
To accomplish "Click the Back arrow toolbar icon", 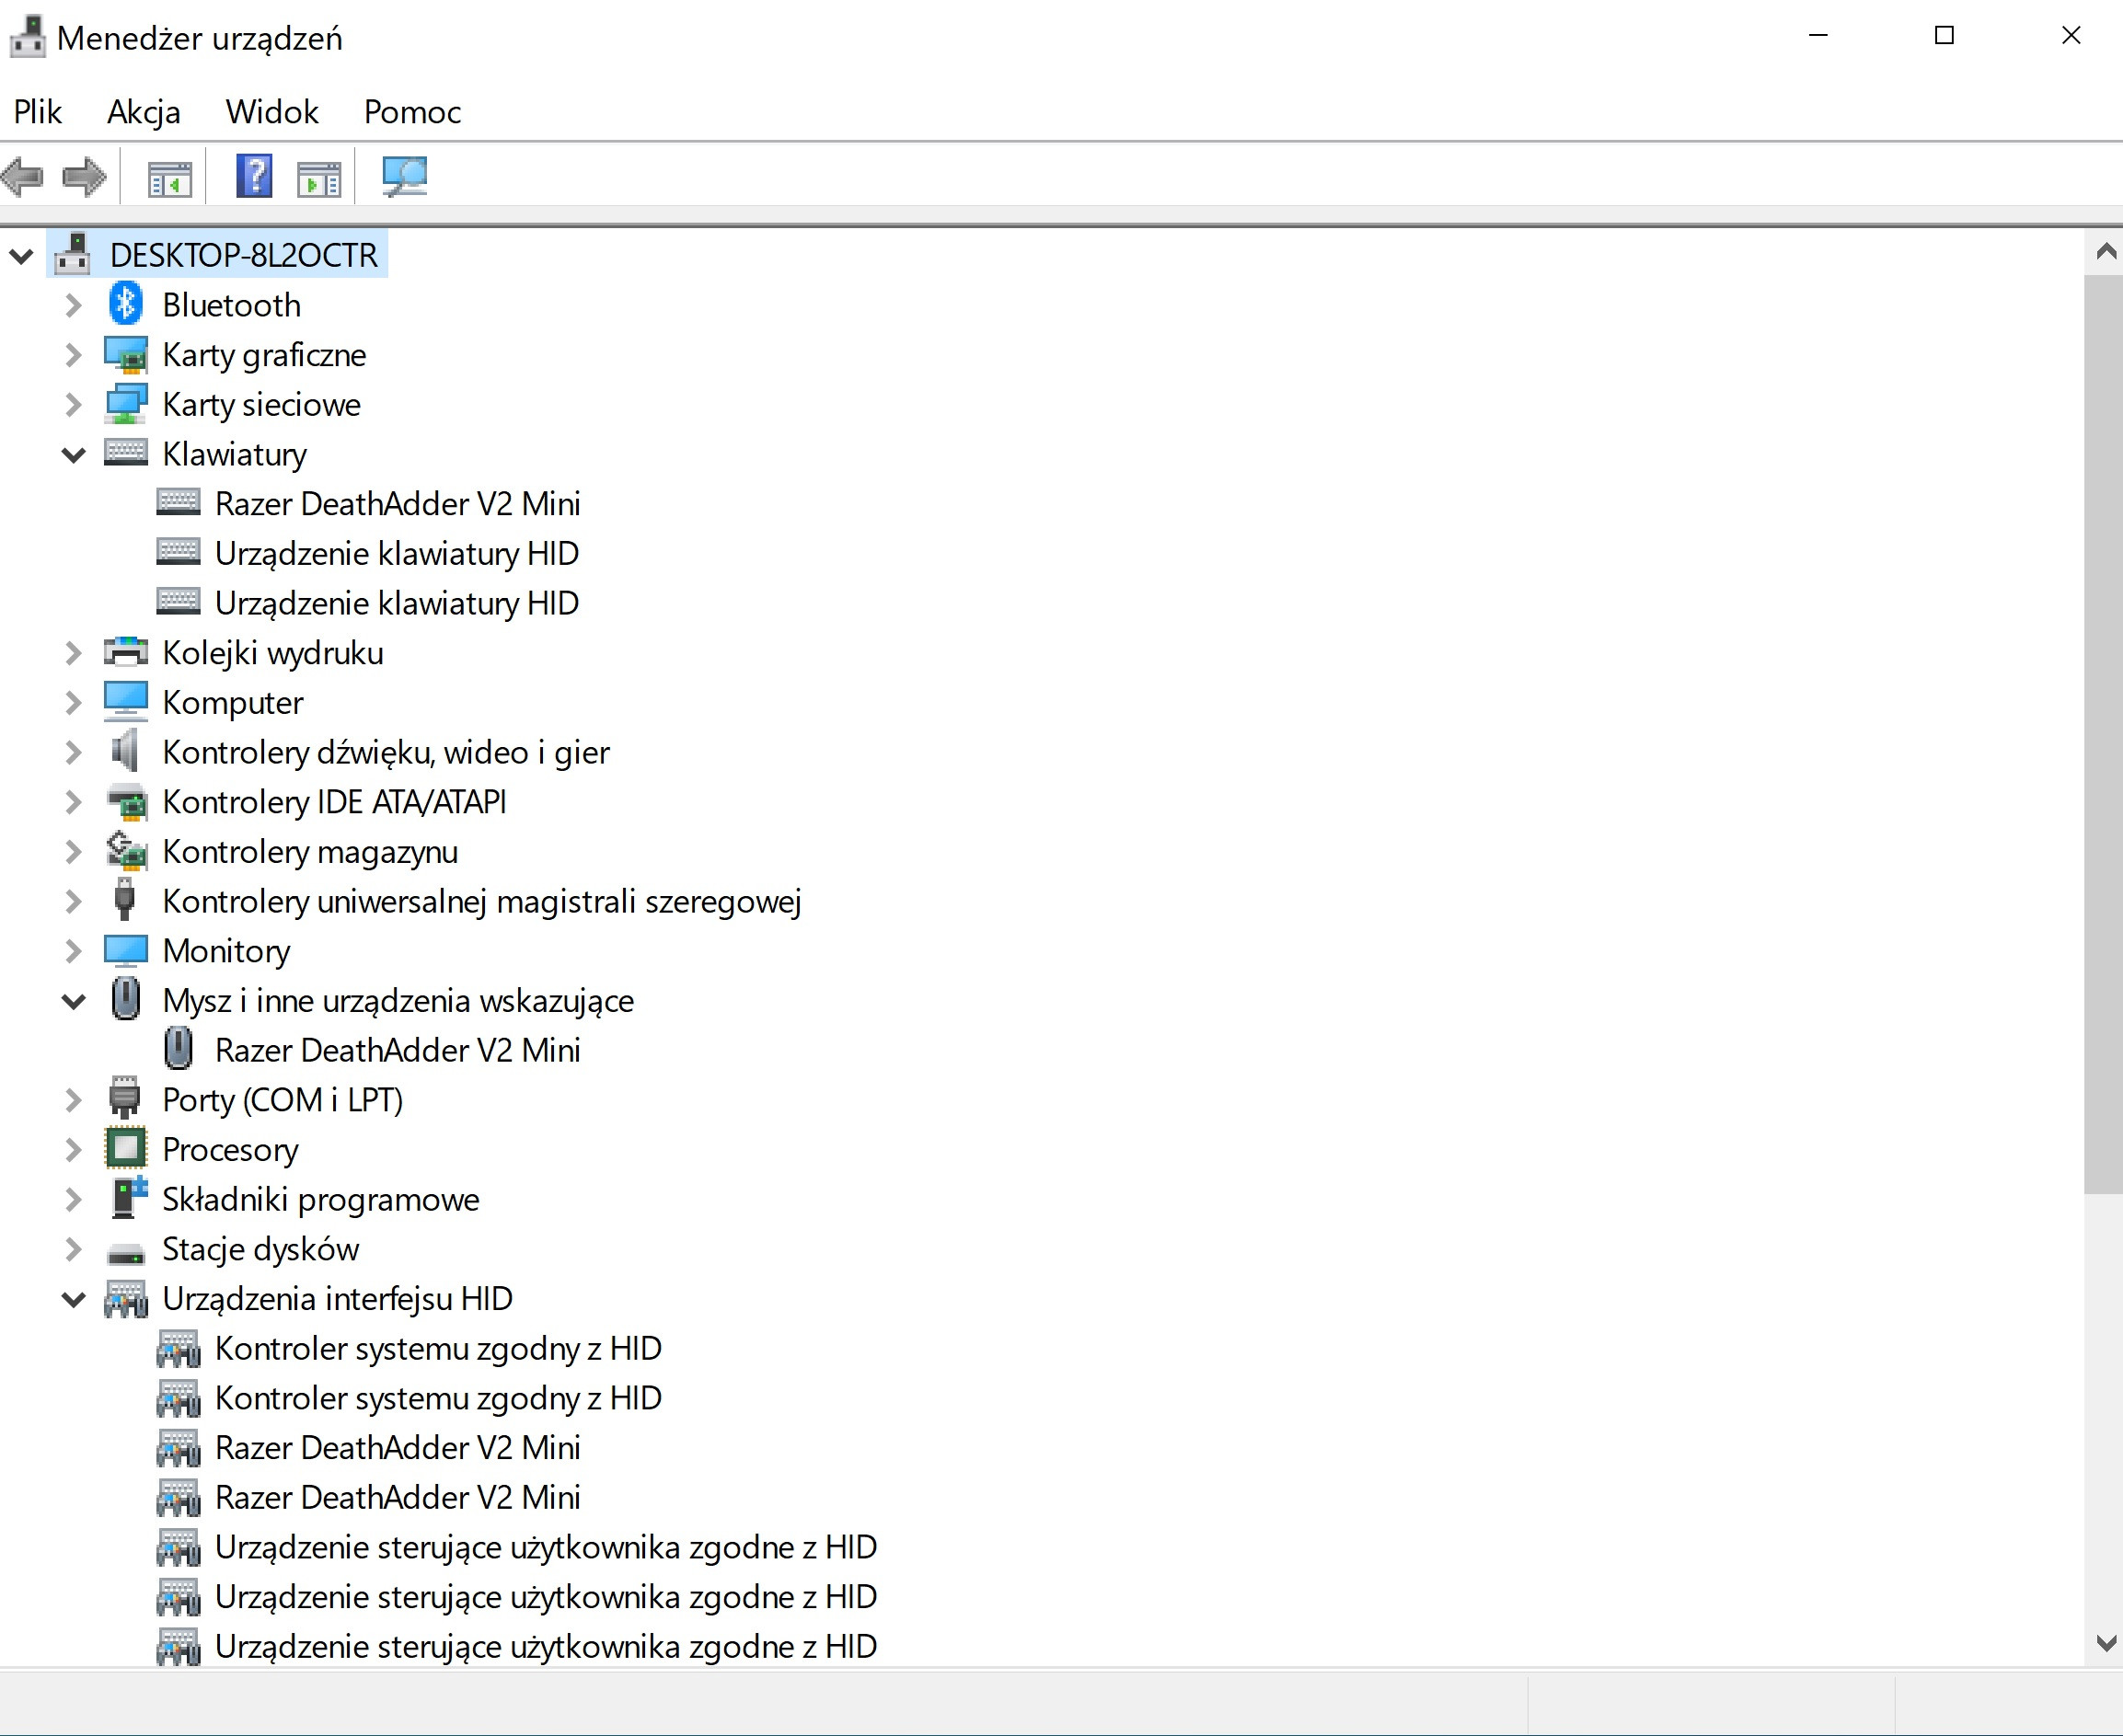I will click(x=24, y=177).
